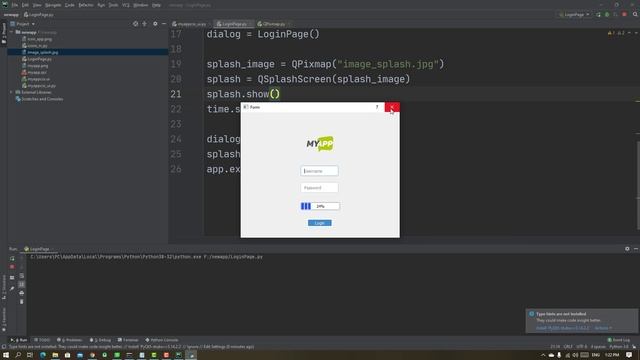The height and width of the screenshot is (360, 640).
Task: Hide the Run panel with minus icon
Action: (636, 249)
